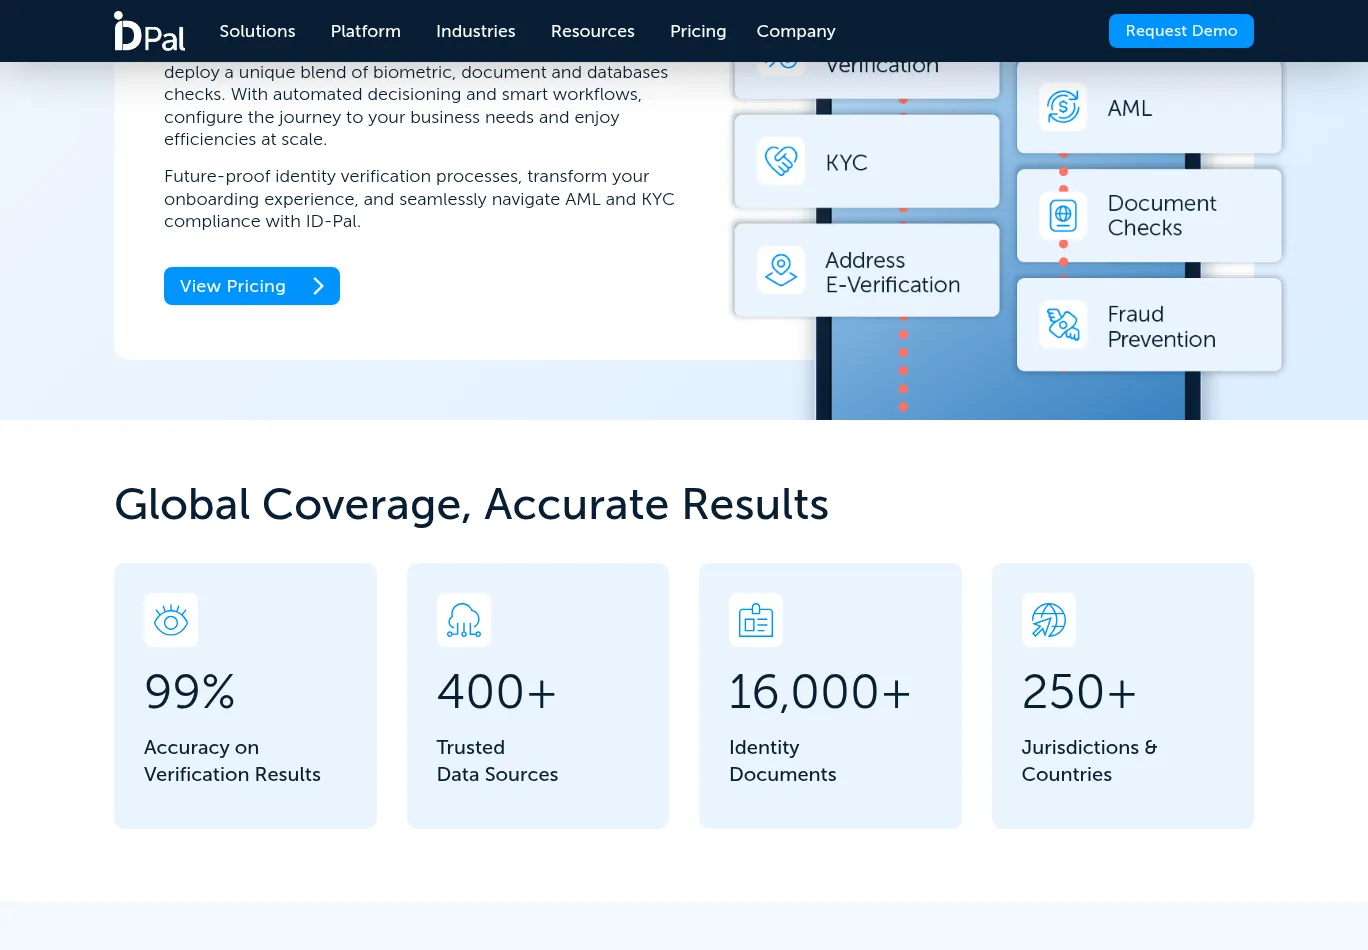The height and width of the screenshot is (950, 1368).
Task: Expand the Resources navigation dropdown
Action: 592,31
